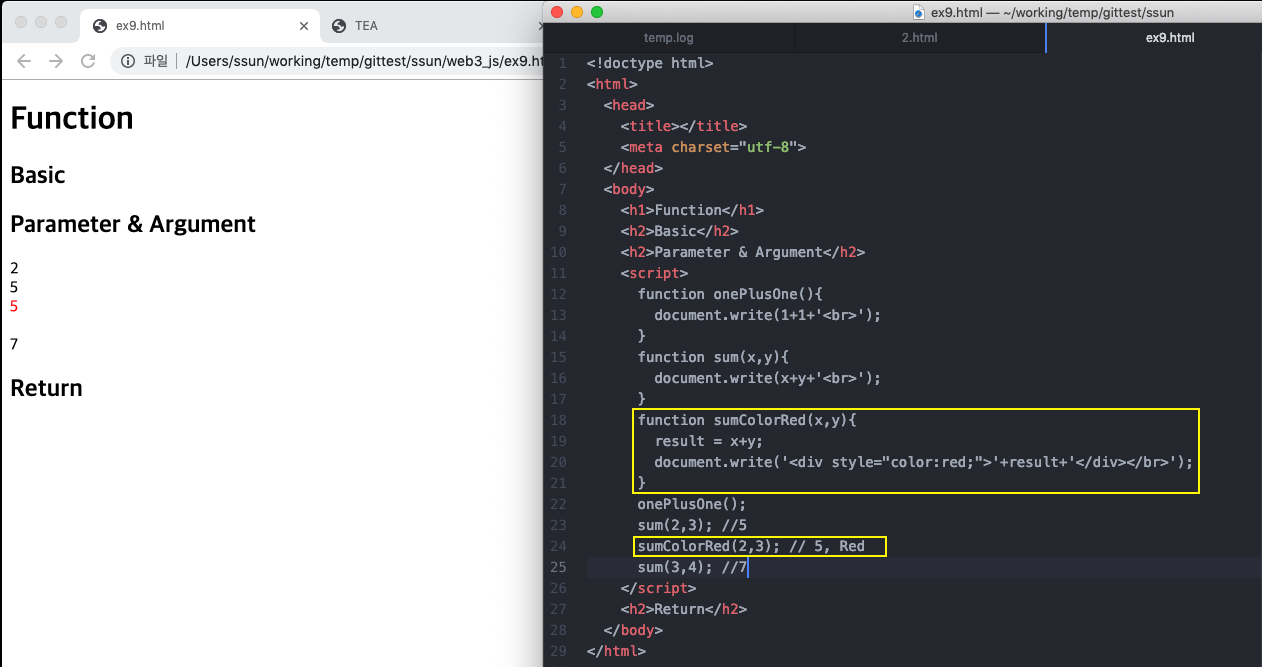Click the browser back arrow
The height and width of the screenshot is (667, 1262).
24,61
